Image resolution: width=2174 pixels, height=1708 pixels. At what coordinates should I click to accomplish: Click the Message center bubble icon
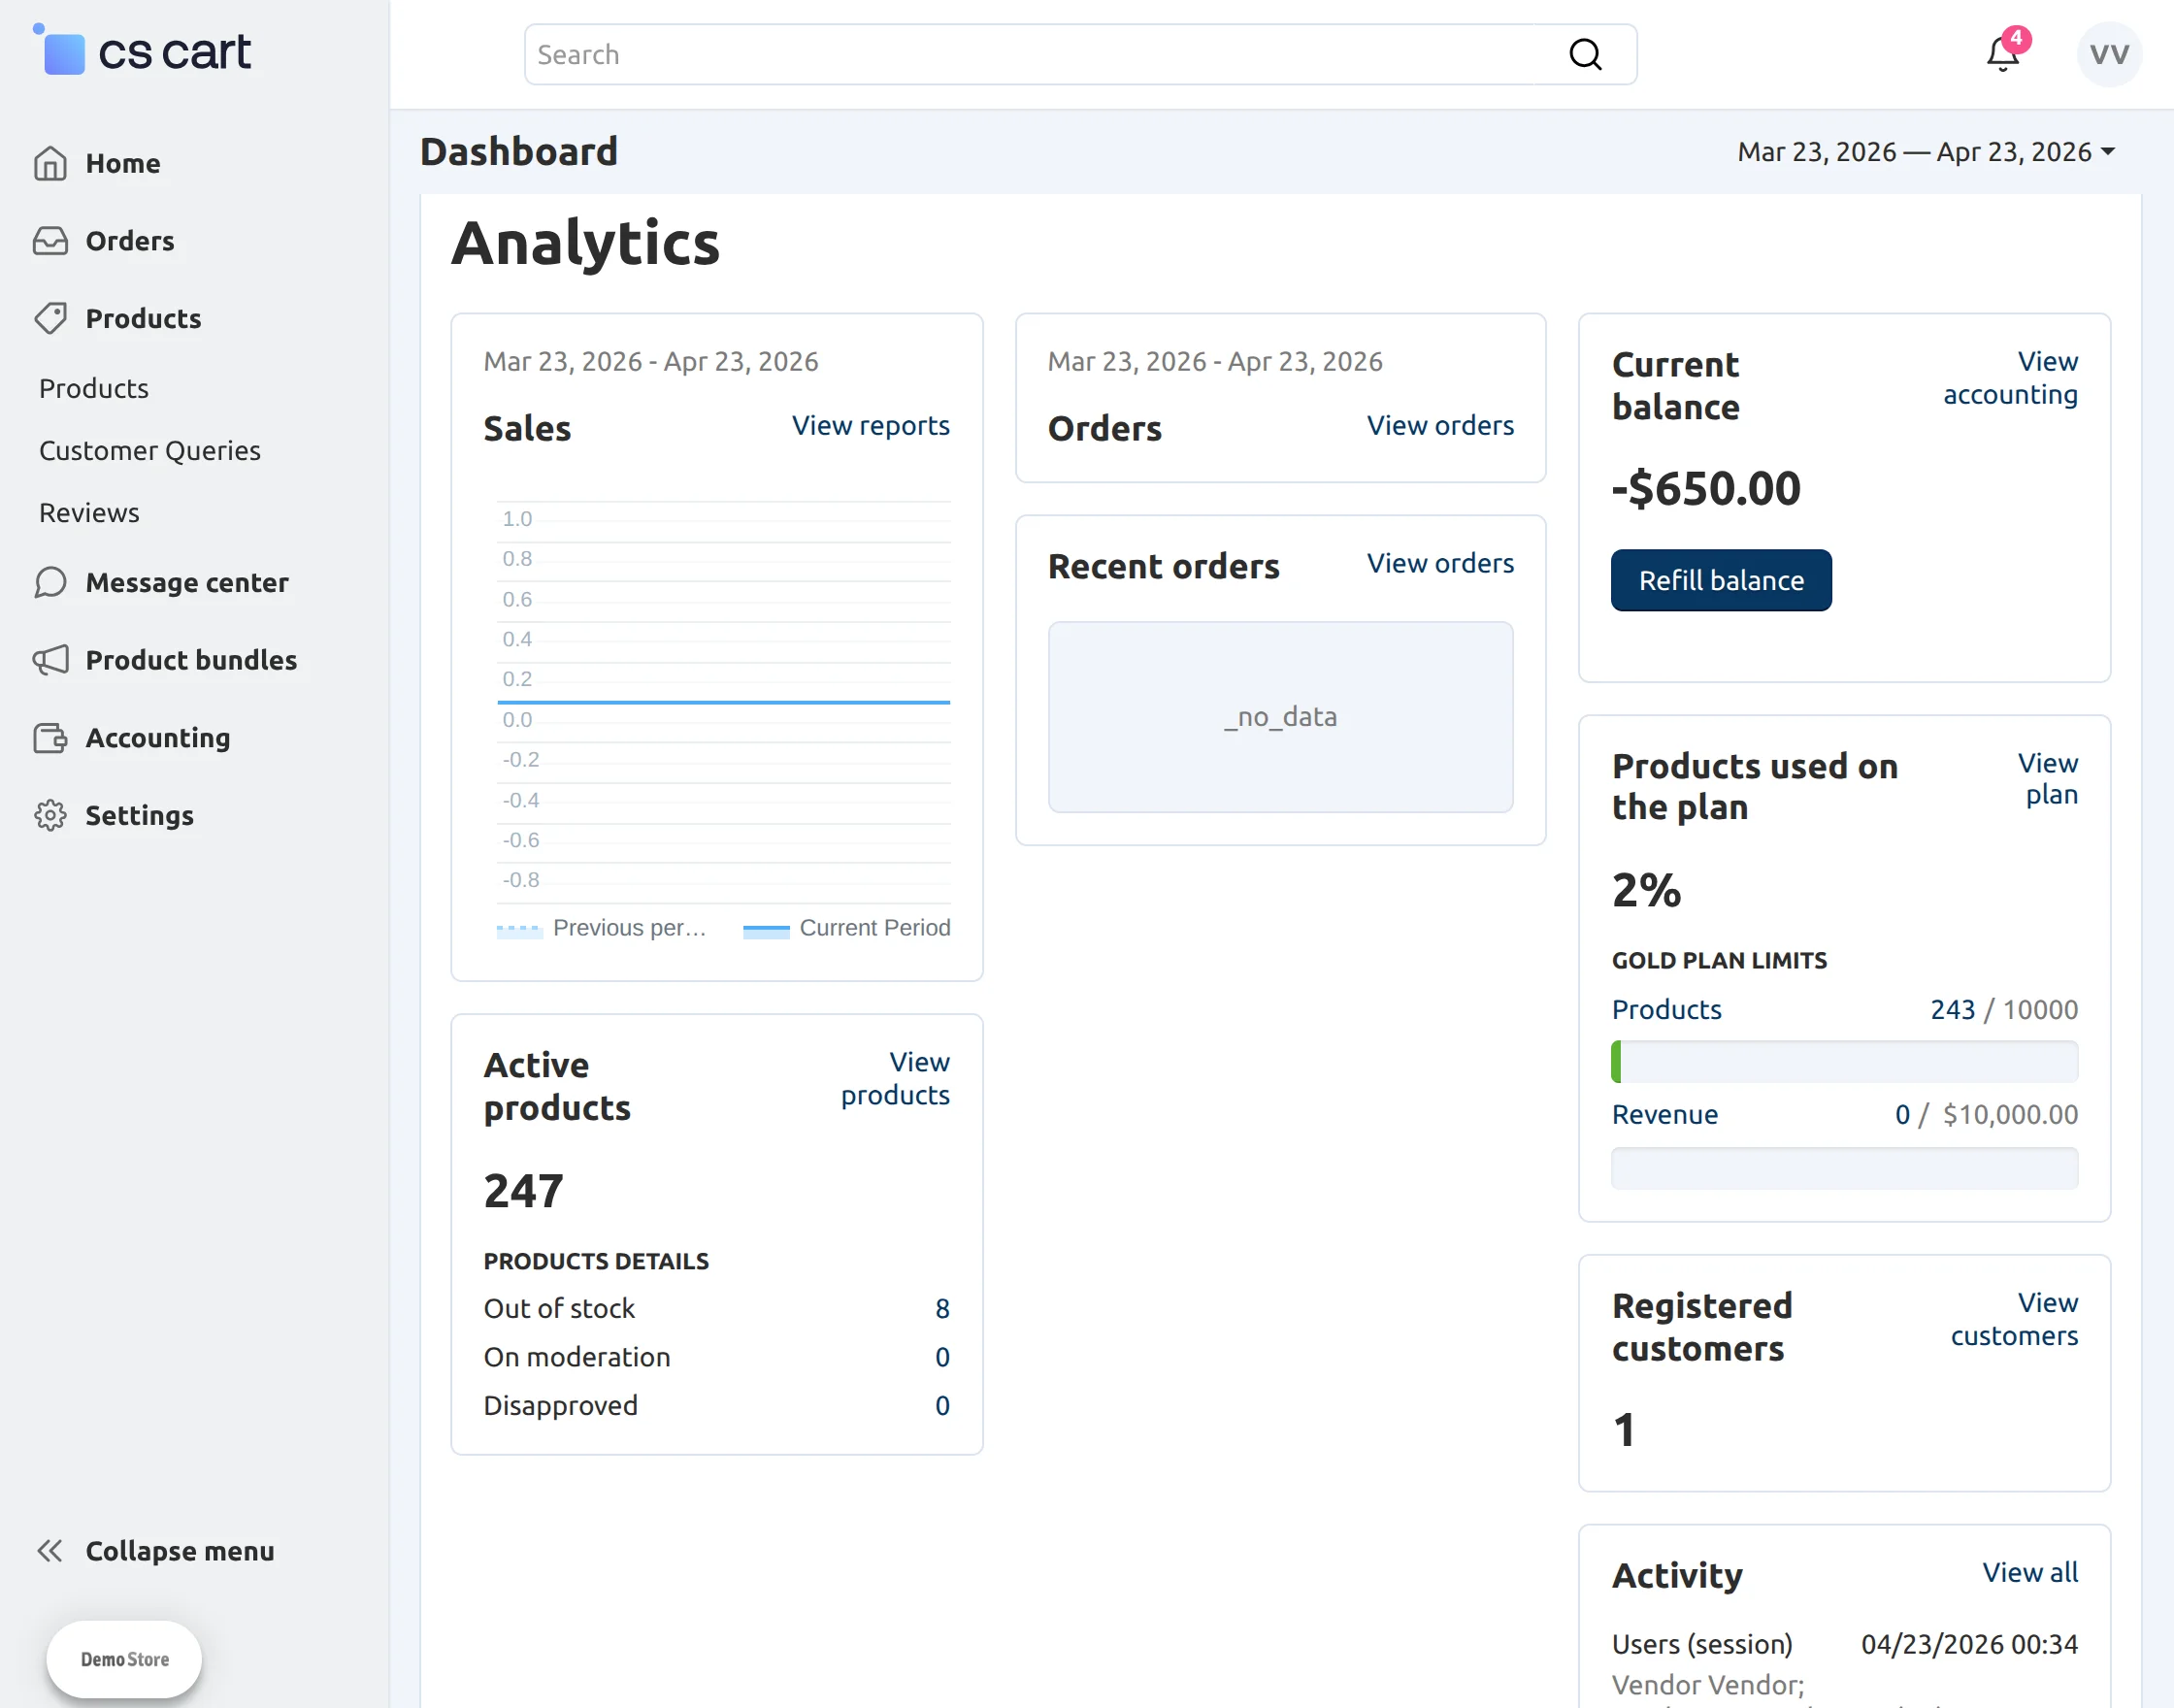click(50, 582)
